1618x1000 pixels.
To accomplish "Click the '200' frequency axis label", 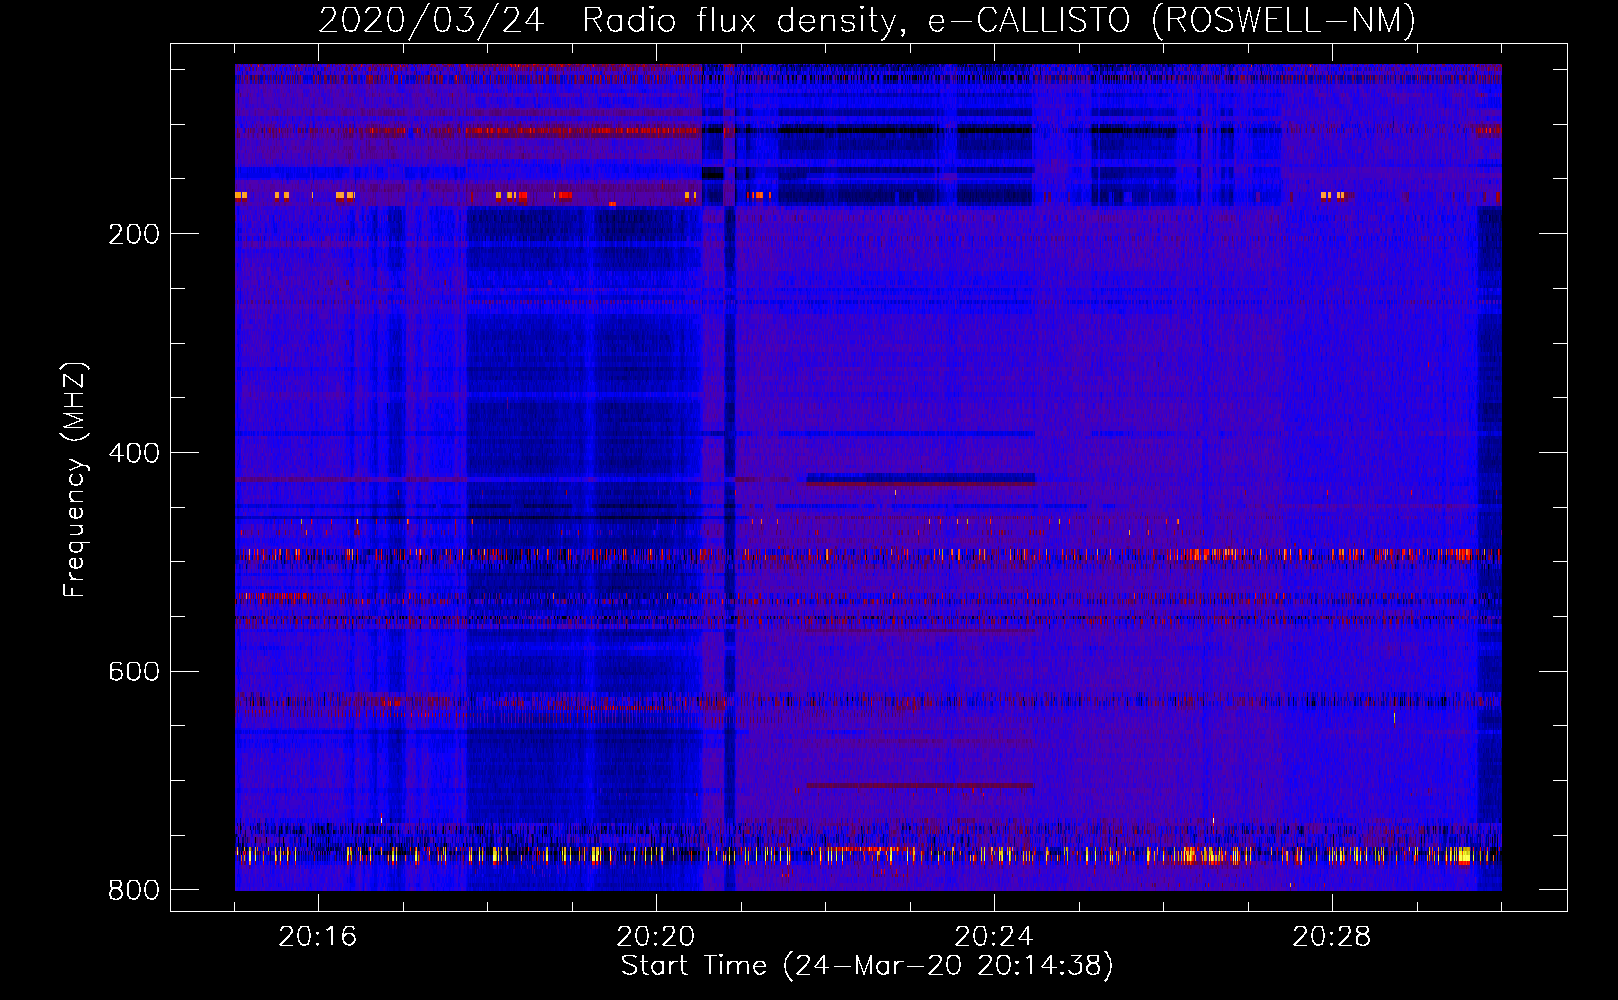I will 134,234.
